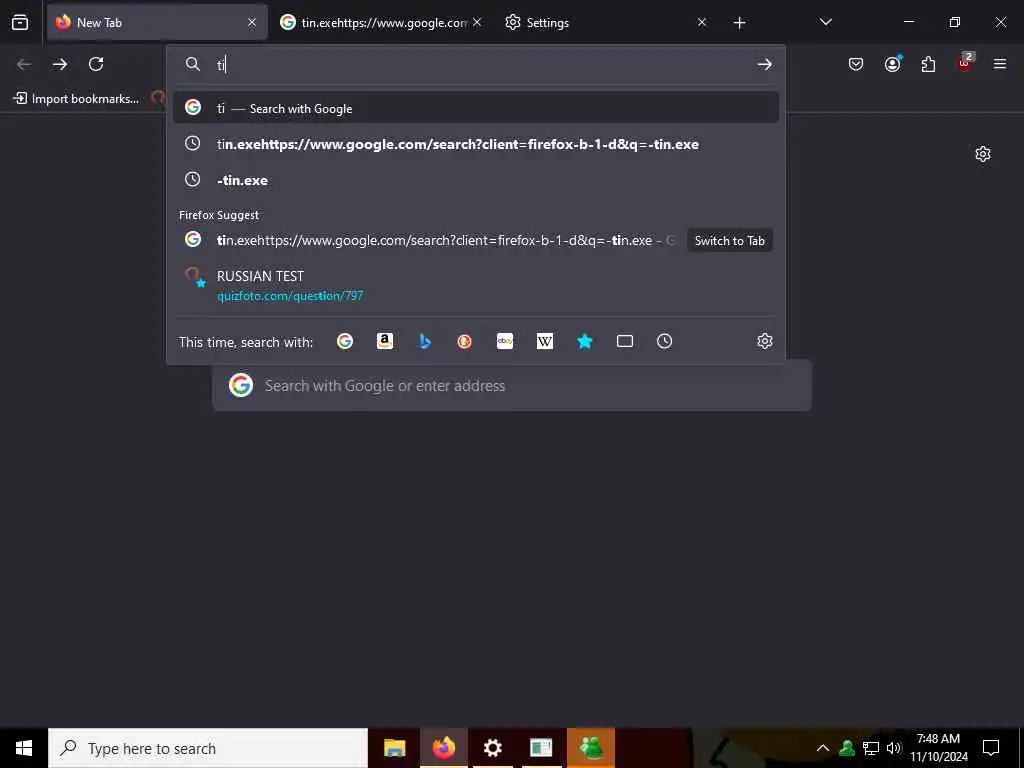Select 'ti — Search with Google' suggestion
1024x768 pixels.
(476, 108)
